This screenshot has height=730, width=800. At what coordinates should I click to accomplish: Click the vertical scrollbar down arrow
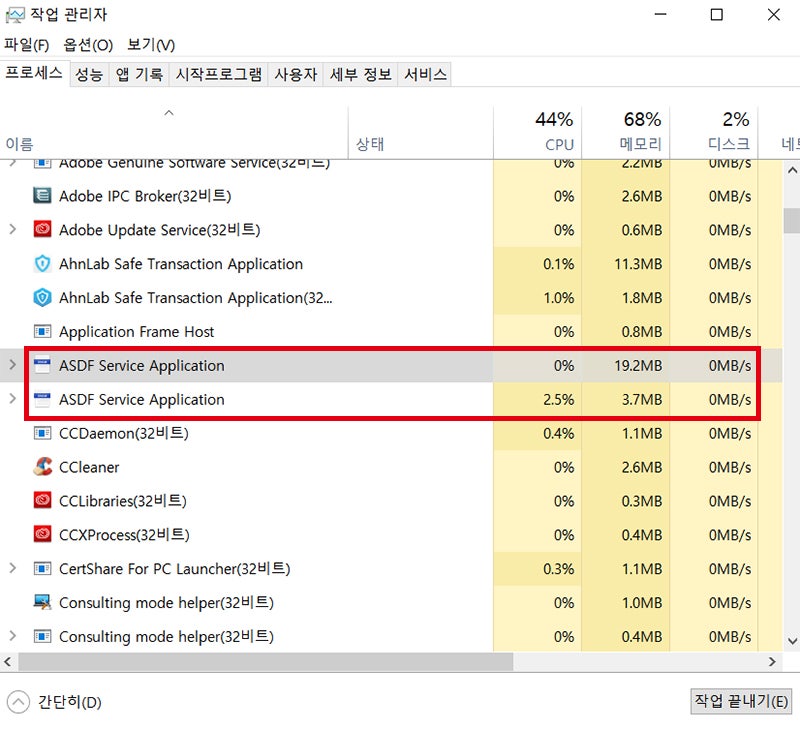[x=791, y=641]
